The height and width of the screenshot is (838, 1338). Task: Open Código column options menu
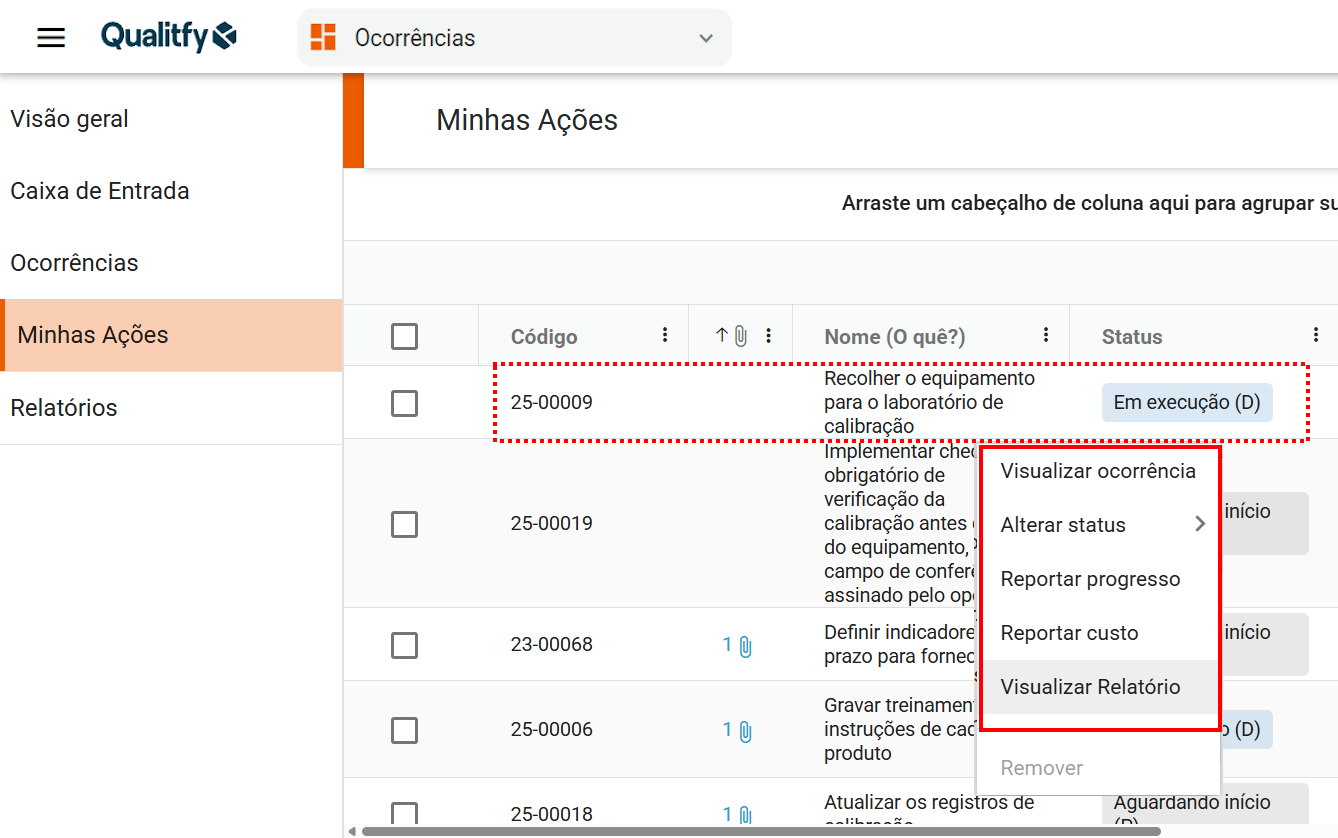pos(665,335)
